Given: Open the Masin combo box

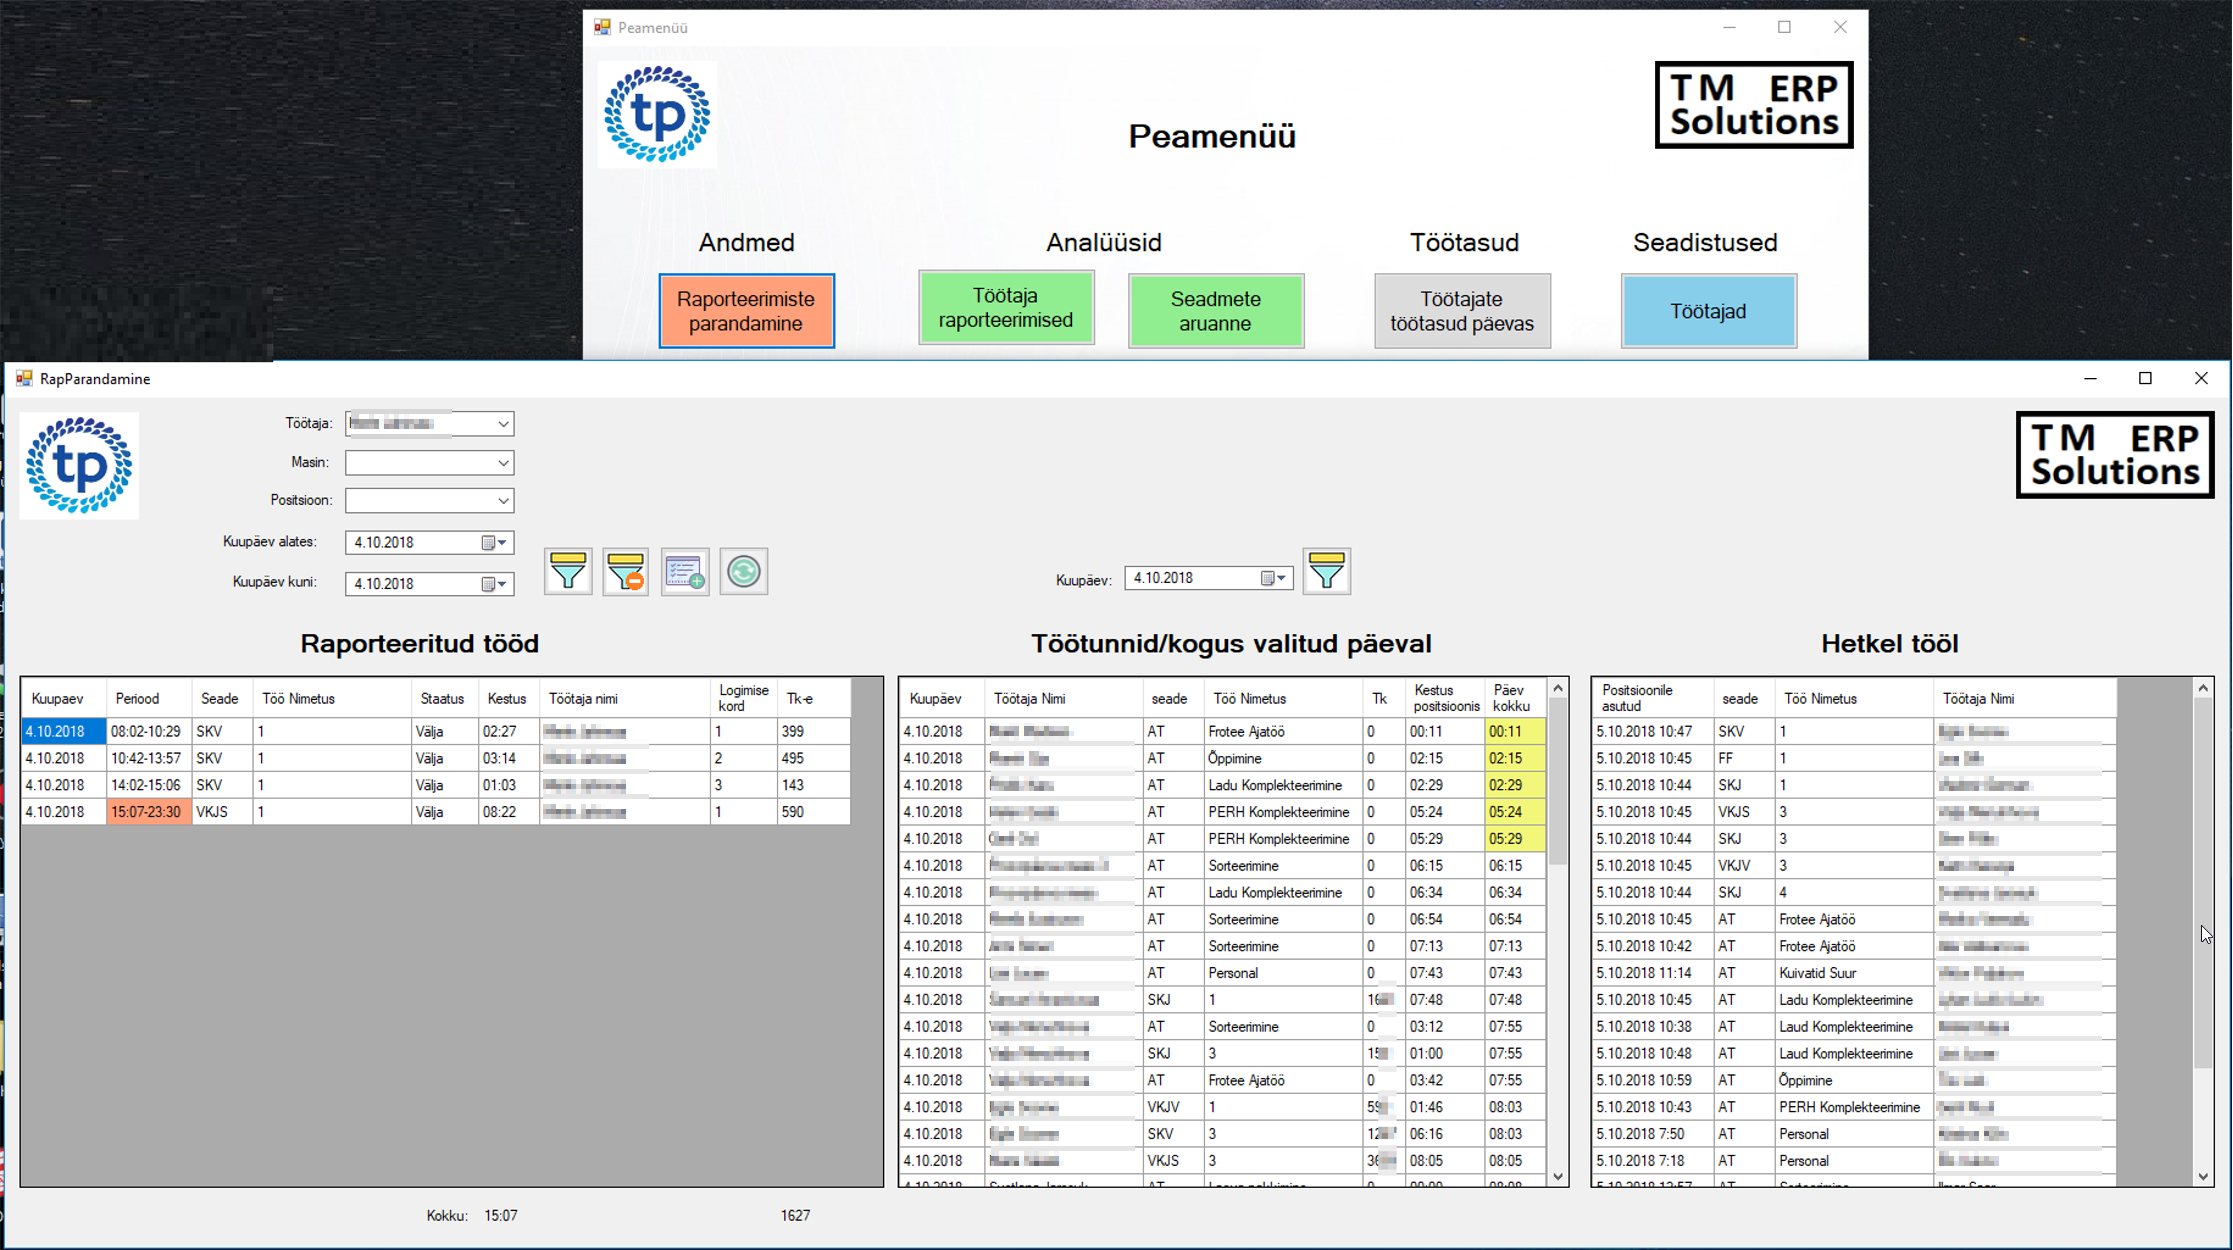Looking at the screenshot, I should [x=503, y=463].
